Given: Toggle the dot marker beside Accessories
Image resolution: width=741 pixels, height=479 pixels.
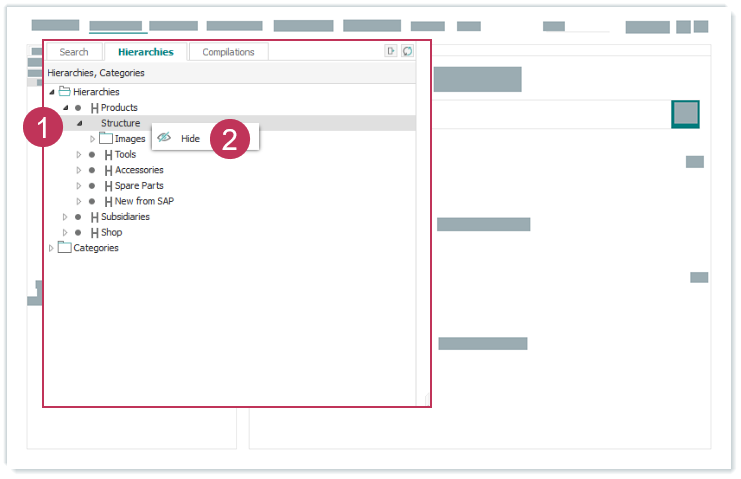Looking at the screenshot, I should click(x=92, y=170).
